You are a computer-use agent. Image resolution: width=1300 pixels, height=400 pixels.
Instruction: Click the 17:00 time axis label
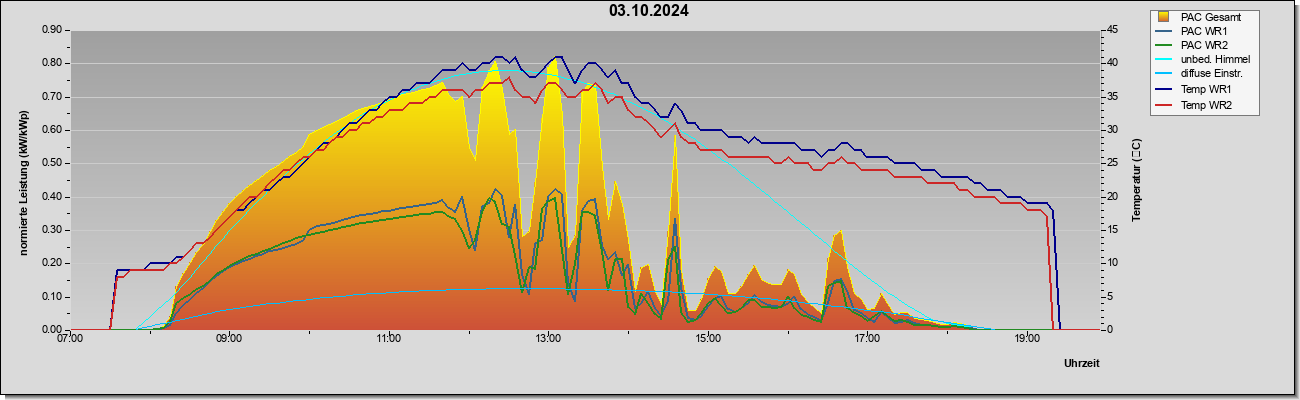[867, 339]
